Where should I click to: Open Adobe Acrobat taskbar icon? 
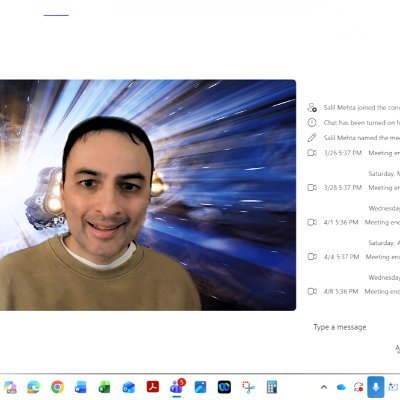[152, 387]
